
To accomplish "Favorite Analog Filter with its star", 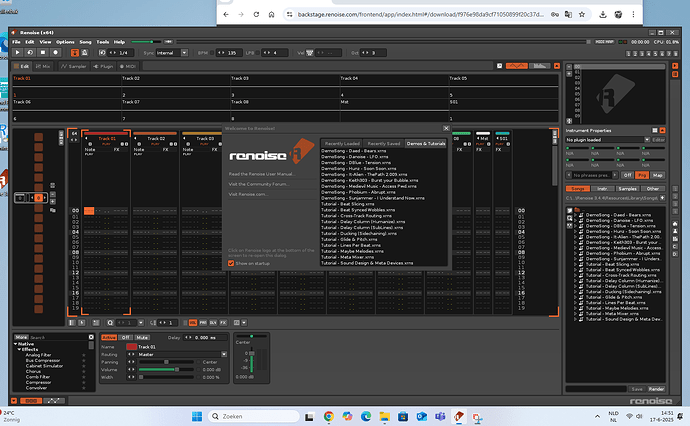I will [x=84, y=355].
